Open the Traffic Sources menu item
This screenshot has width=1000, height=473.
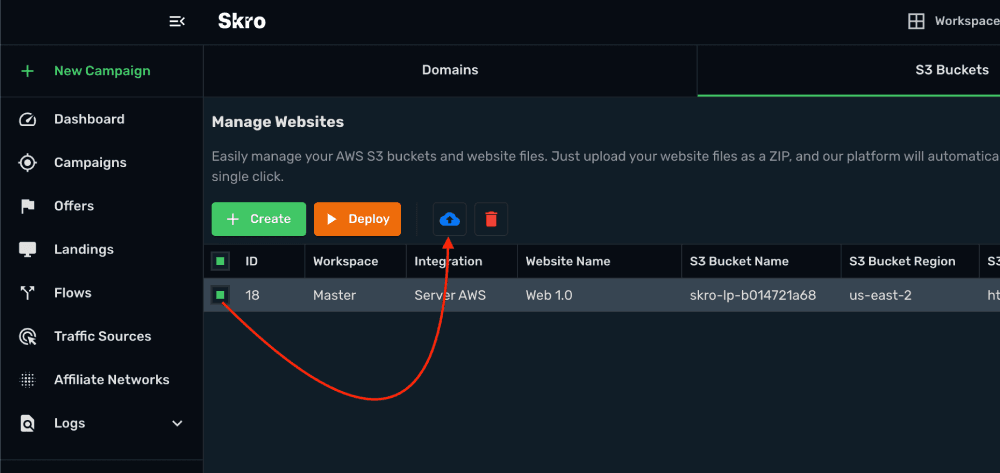pyautogui.click(x=101, y=336)
